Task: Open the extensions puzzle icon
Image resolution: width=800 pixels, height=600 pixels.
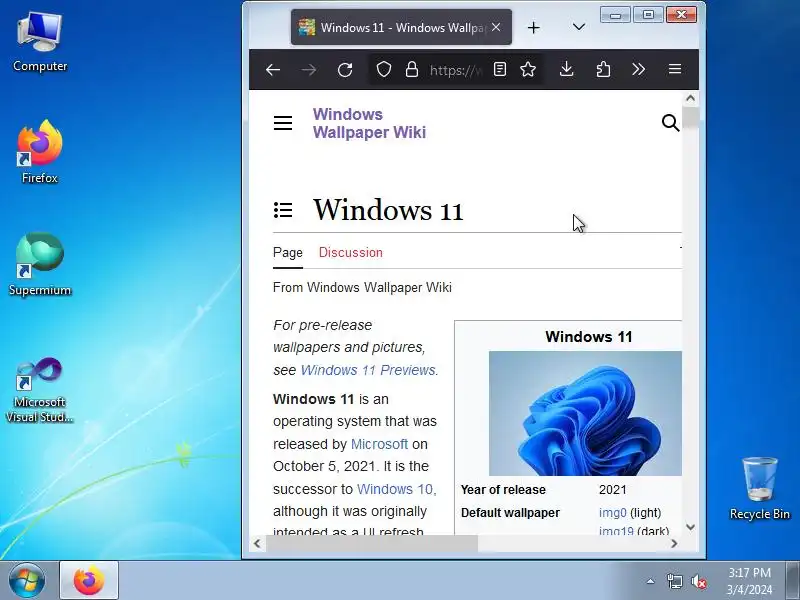Action: click(x=603, y=69)
